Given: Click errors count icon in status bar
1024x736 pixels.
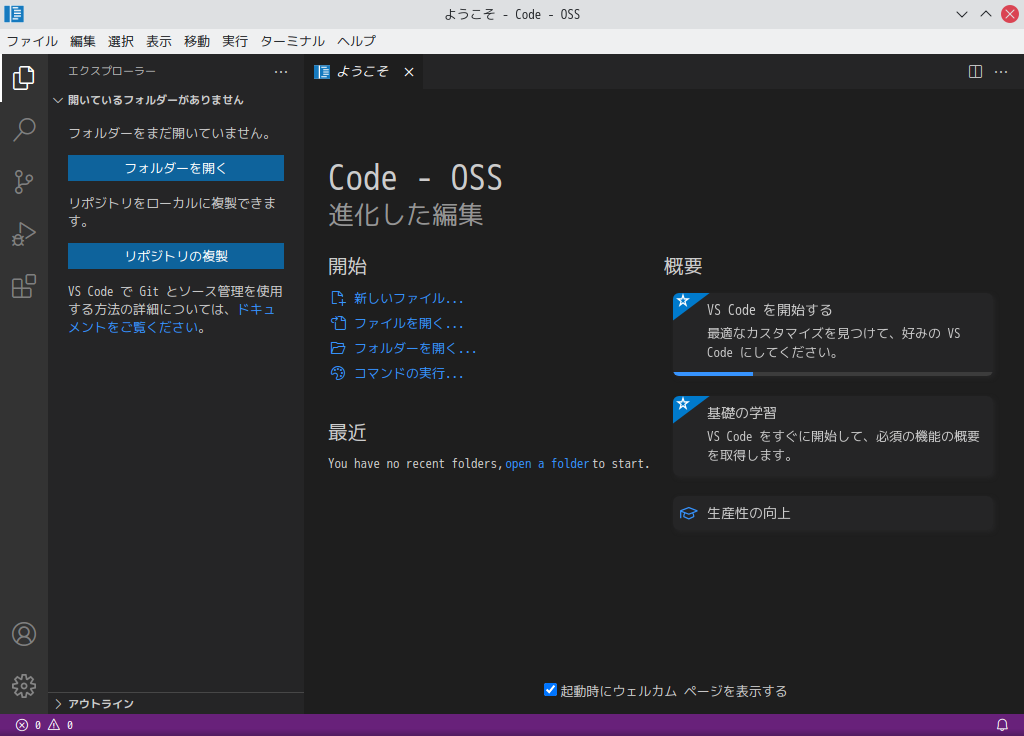Looking at the screenshot, I should [x=22, y=725].
